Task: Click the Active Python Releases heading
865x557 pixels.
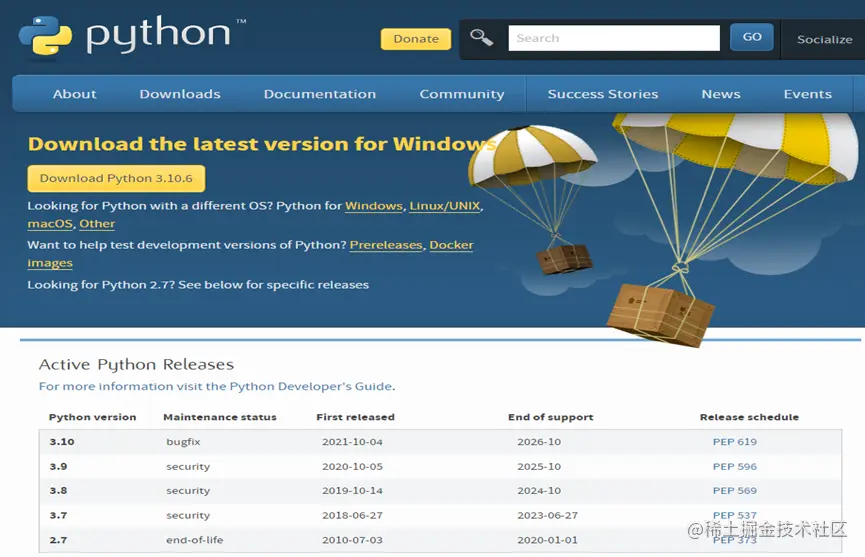Action: coord(136,365)
